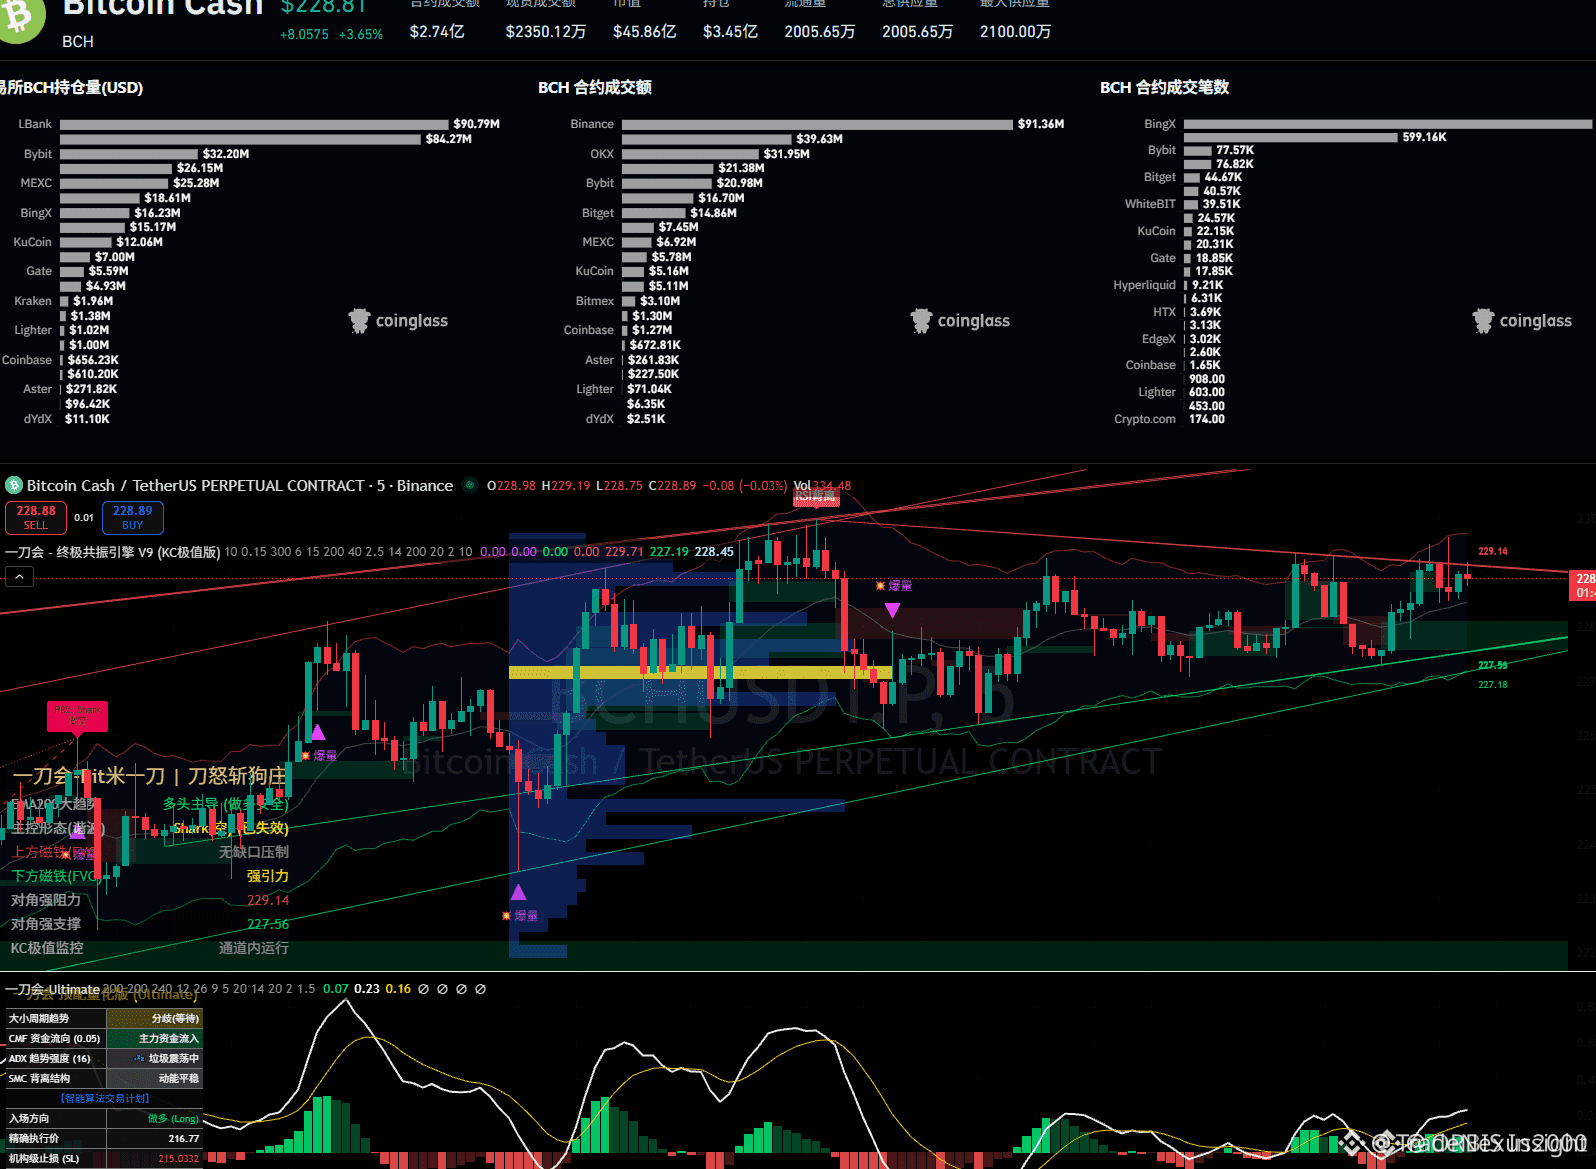This screenshot has height=1169, width=1596.
Task: Click the 77.57K Bybit trade count value
Action: (1235, 150)
